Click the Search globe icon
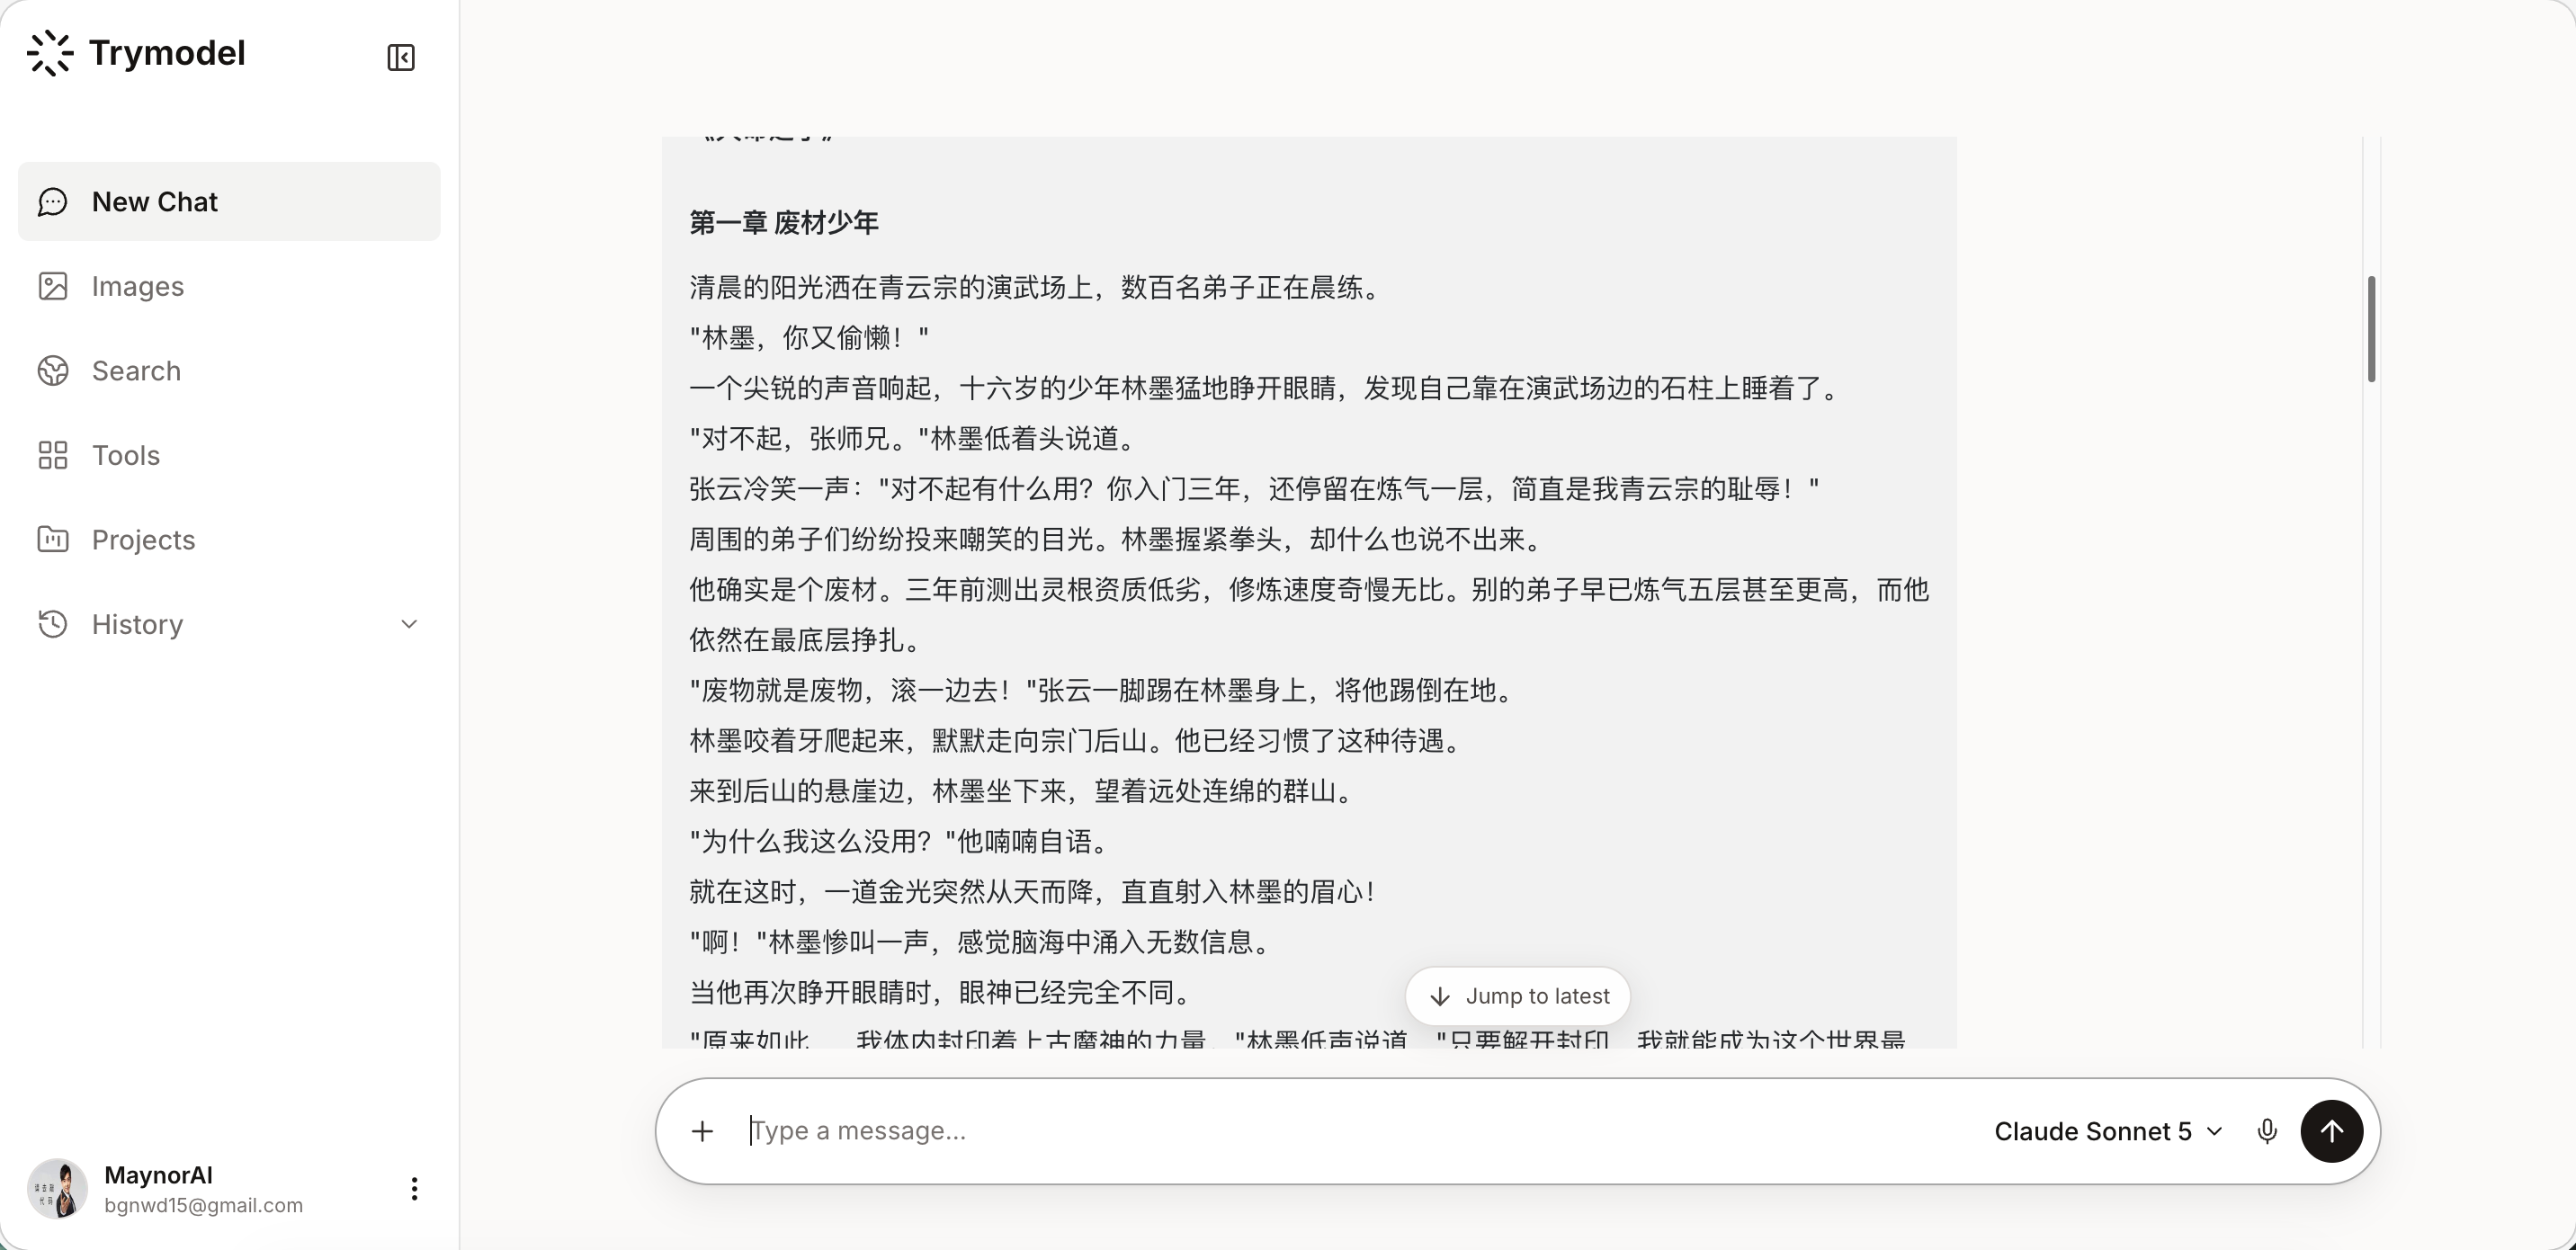This screenshot has width=2576, height=1250. click(53, 371)
